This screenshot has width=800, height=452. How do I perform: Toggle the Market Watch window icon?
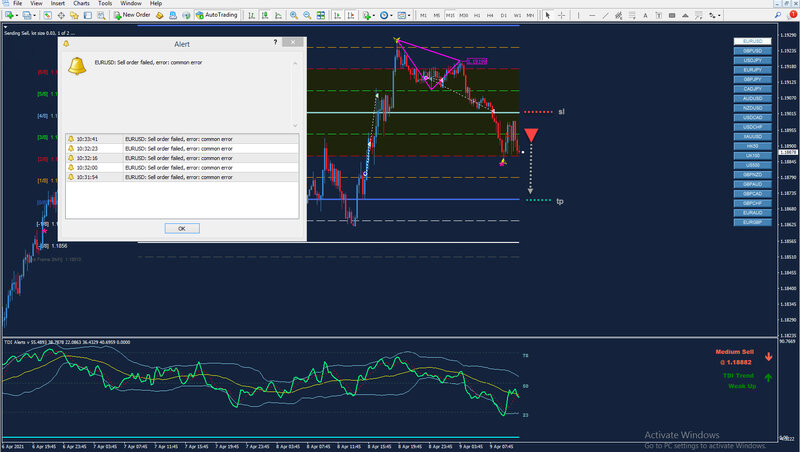click(47, 15)
